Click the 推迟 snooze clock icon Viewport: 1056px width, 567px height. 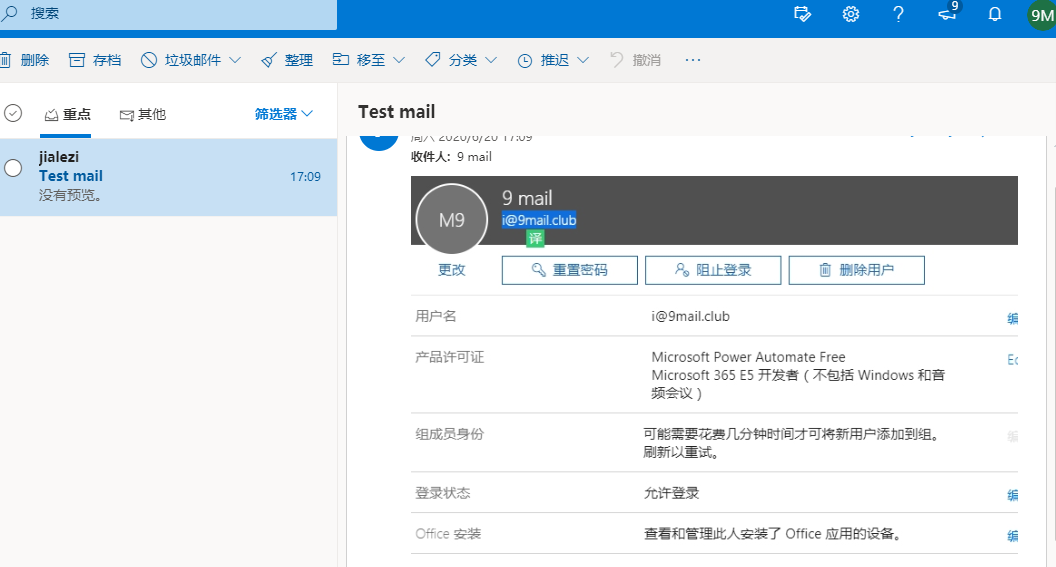(x=525, y=61)
